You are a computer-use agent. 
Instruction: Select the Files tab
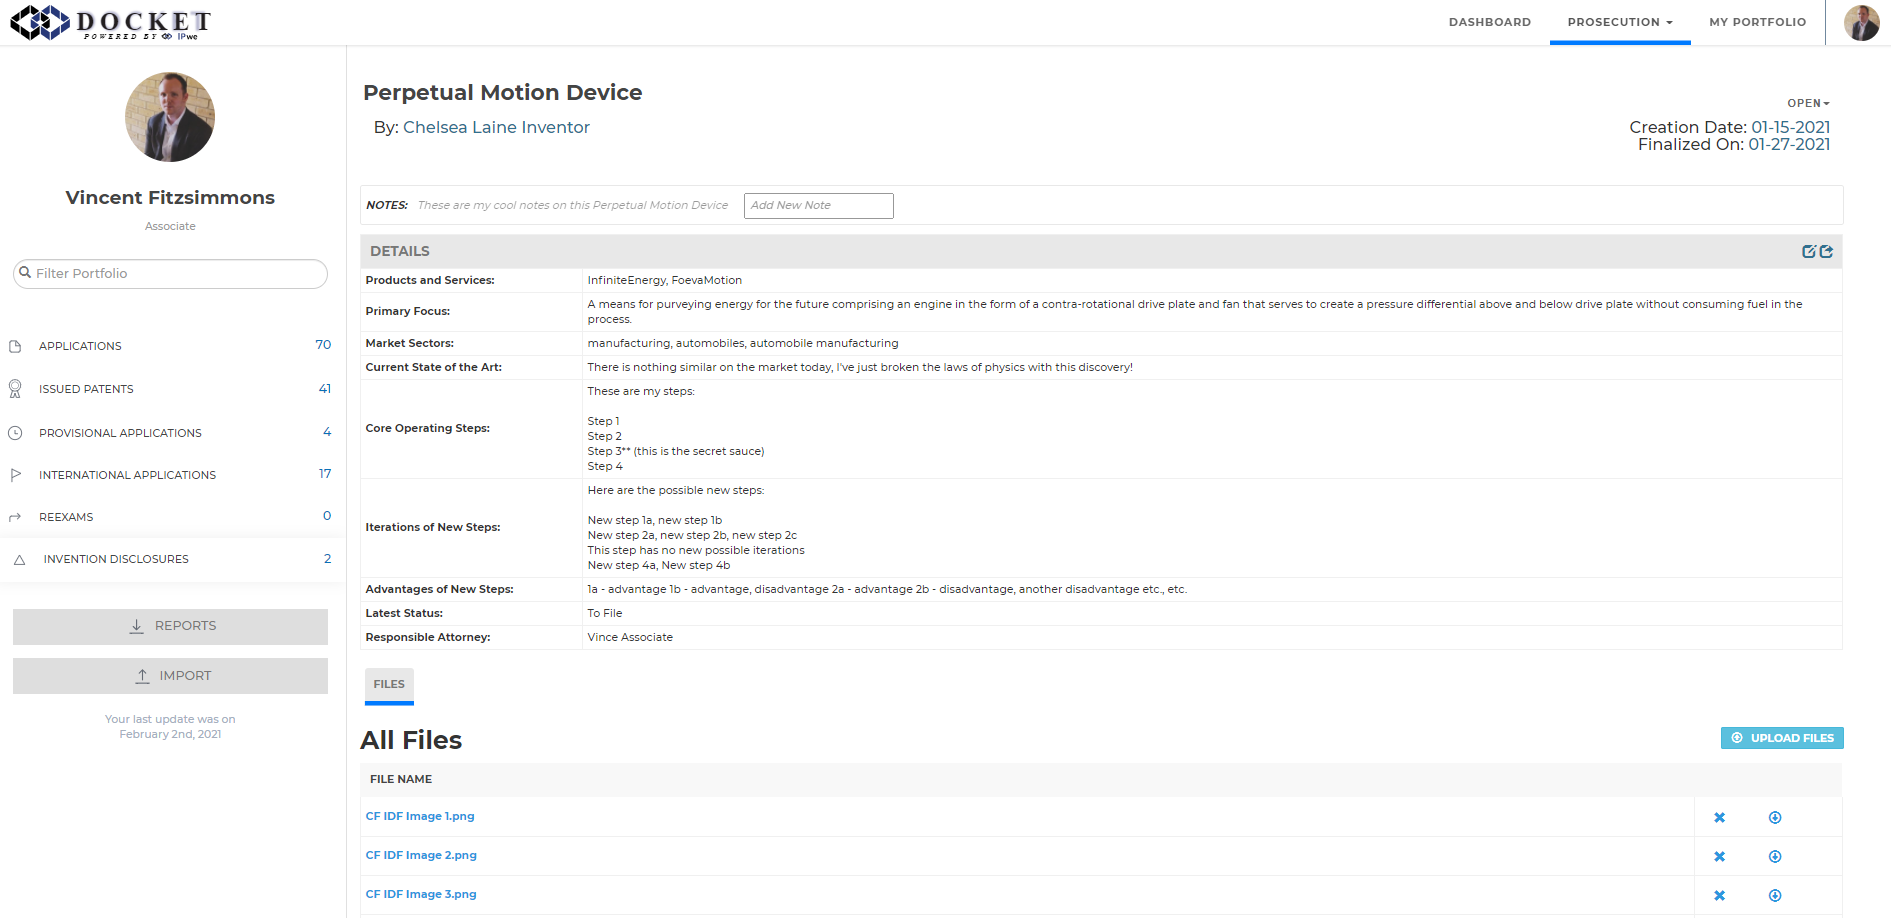click(389, 685)
